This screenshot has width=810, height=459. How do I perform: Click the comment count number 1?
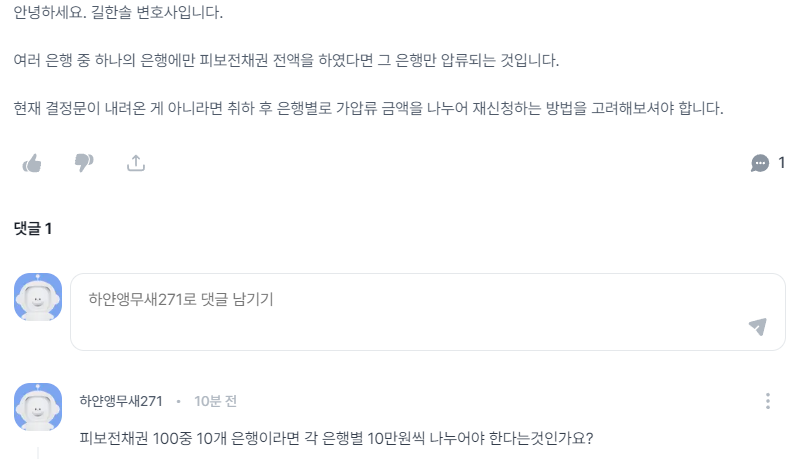(x=781, y=163)
